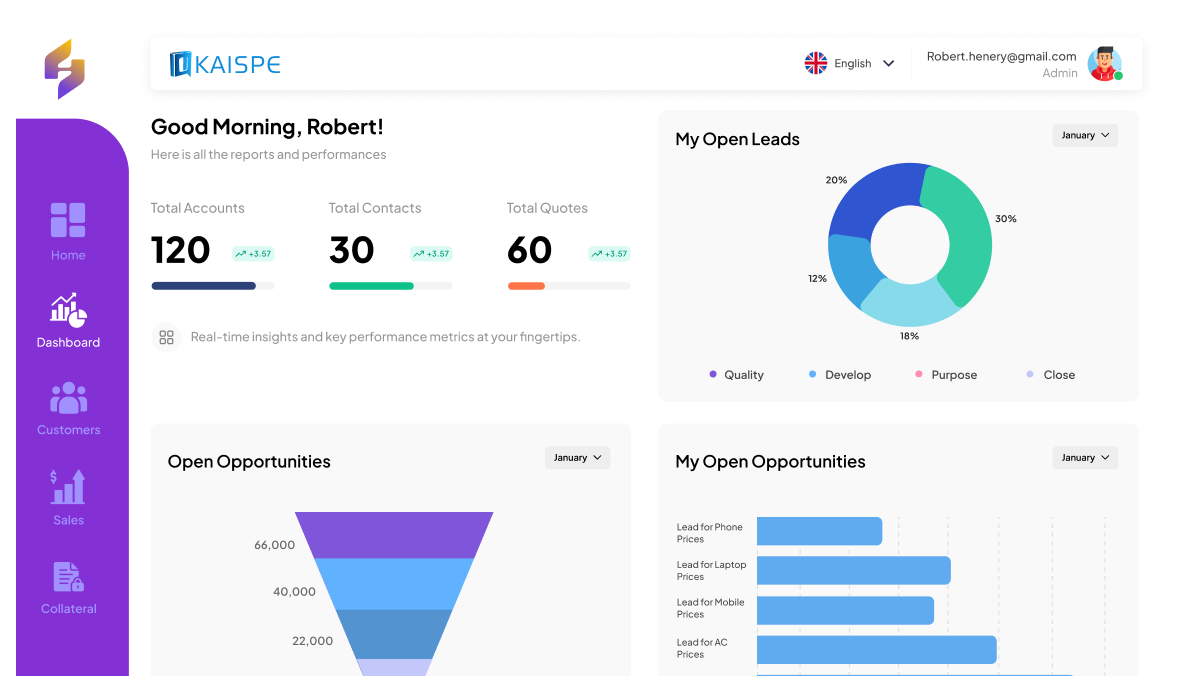Screen dimensions: 1177x692
Task: Open the Dashboard chart icon
Action: coord(68,310)
